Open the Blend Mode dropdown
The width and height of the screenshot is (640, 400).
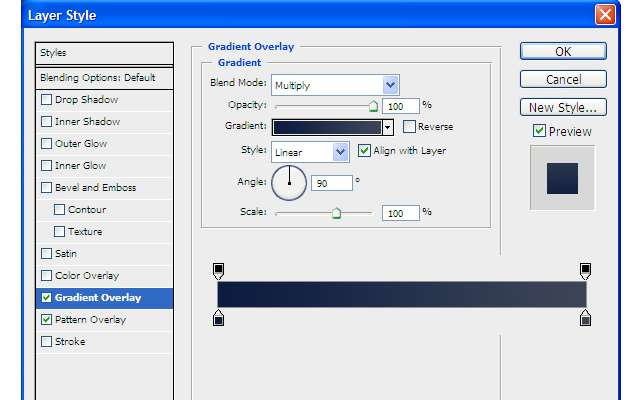(x=390, y=85)
